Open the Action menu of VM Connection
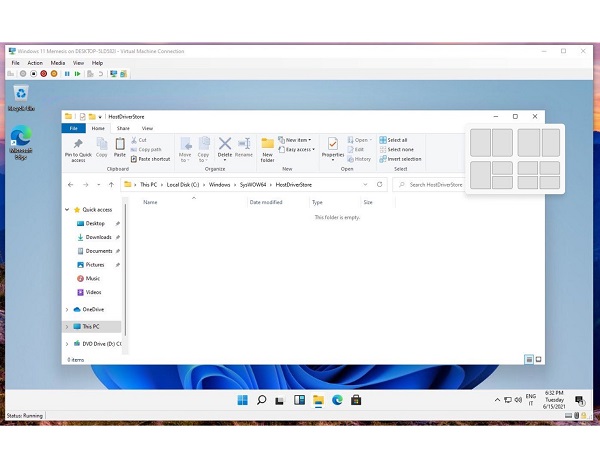600x451 pixels. (x=35, y=63)
